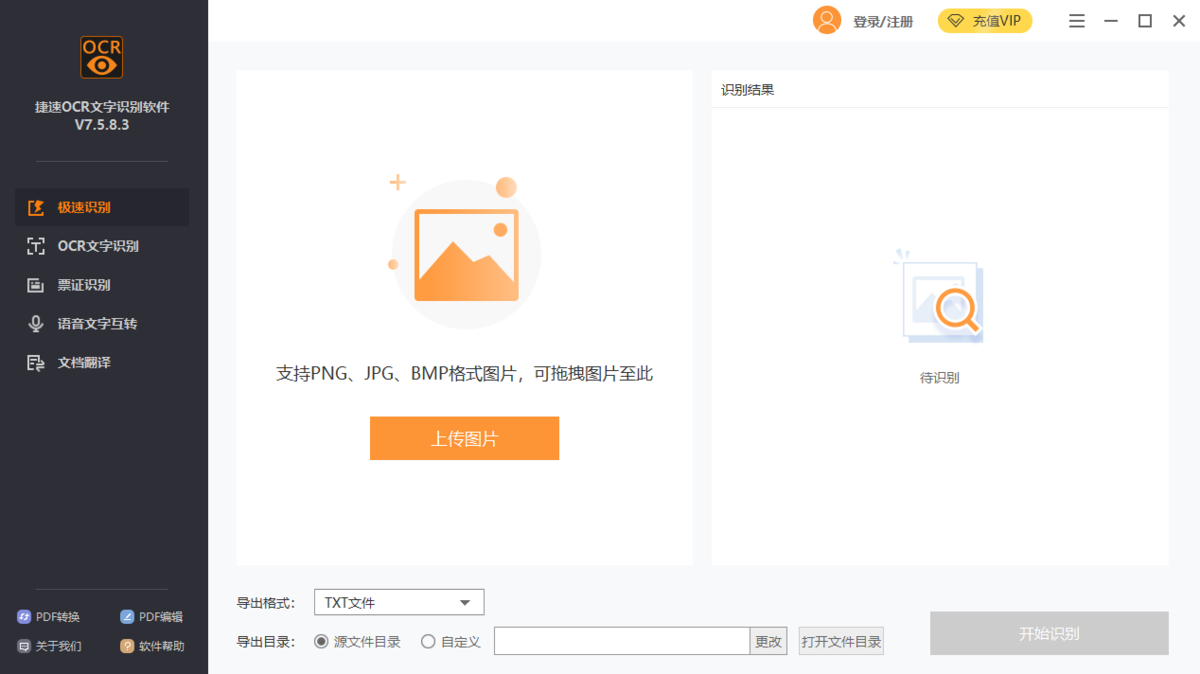Click the 上传图片 upload button
The height and width of the screenshot is (674, 1200).
pyautogui.click(x=464, y=438)
